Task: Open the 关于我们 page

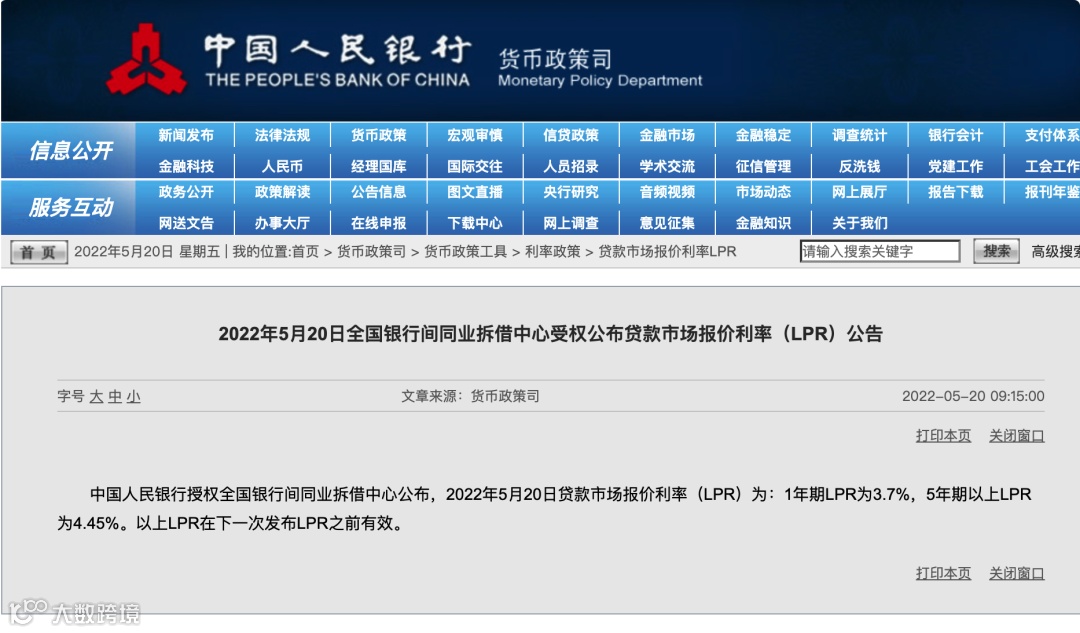Action: point(860,223)
